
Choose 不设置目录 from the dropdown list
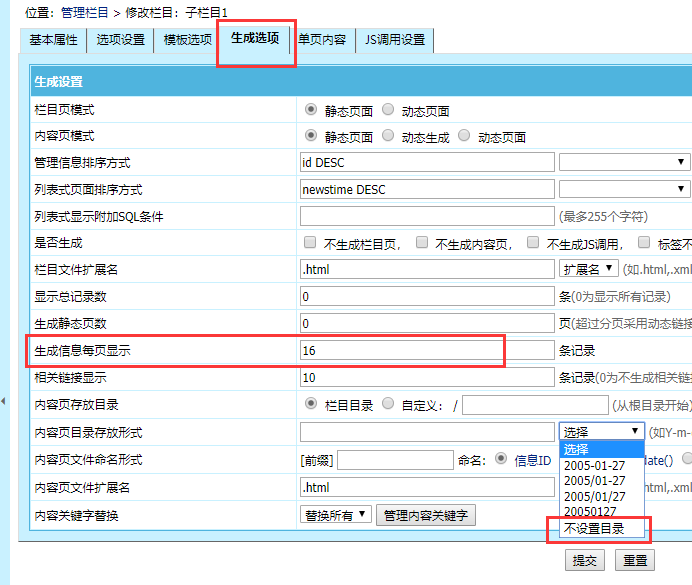[x=594, y=528]
